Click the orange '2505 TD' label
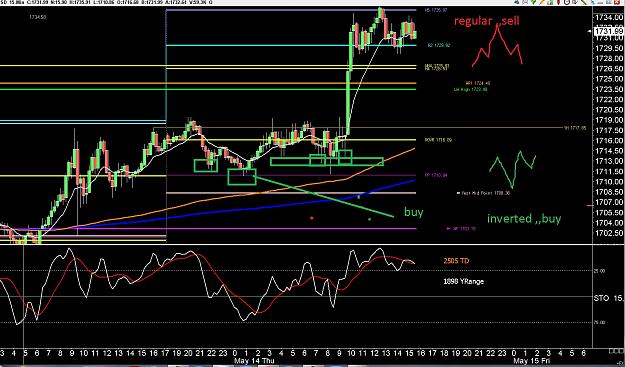Screen dimensions: 625x367 456,261
